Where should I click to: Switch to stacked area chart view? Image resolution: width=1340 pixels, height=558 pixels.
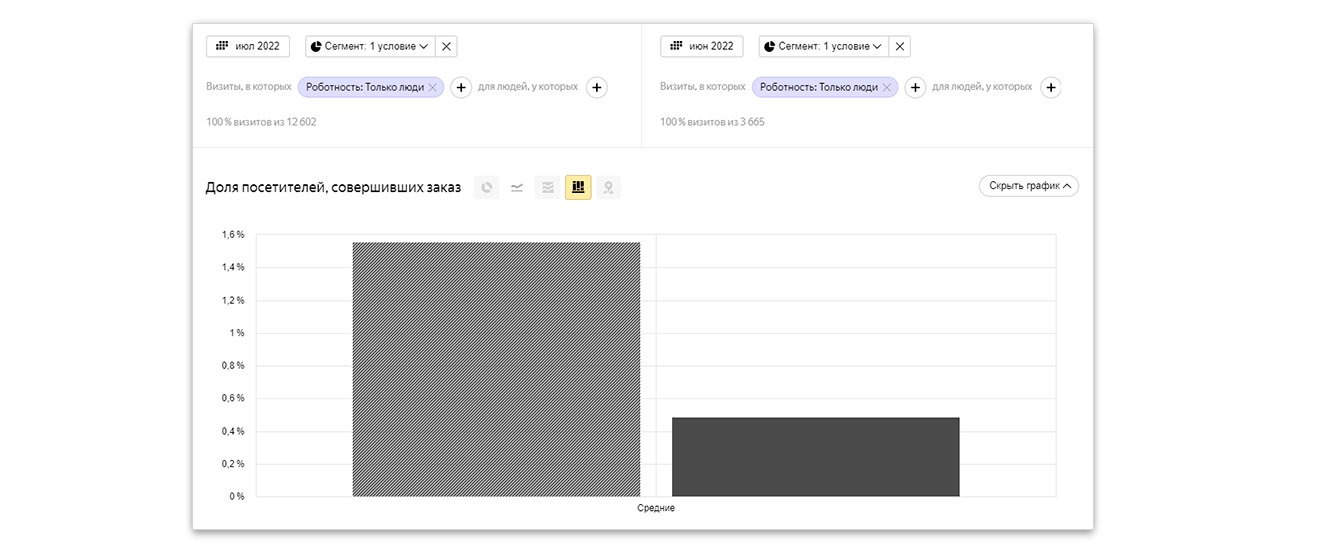tap(548, 187)
